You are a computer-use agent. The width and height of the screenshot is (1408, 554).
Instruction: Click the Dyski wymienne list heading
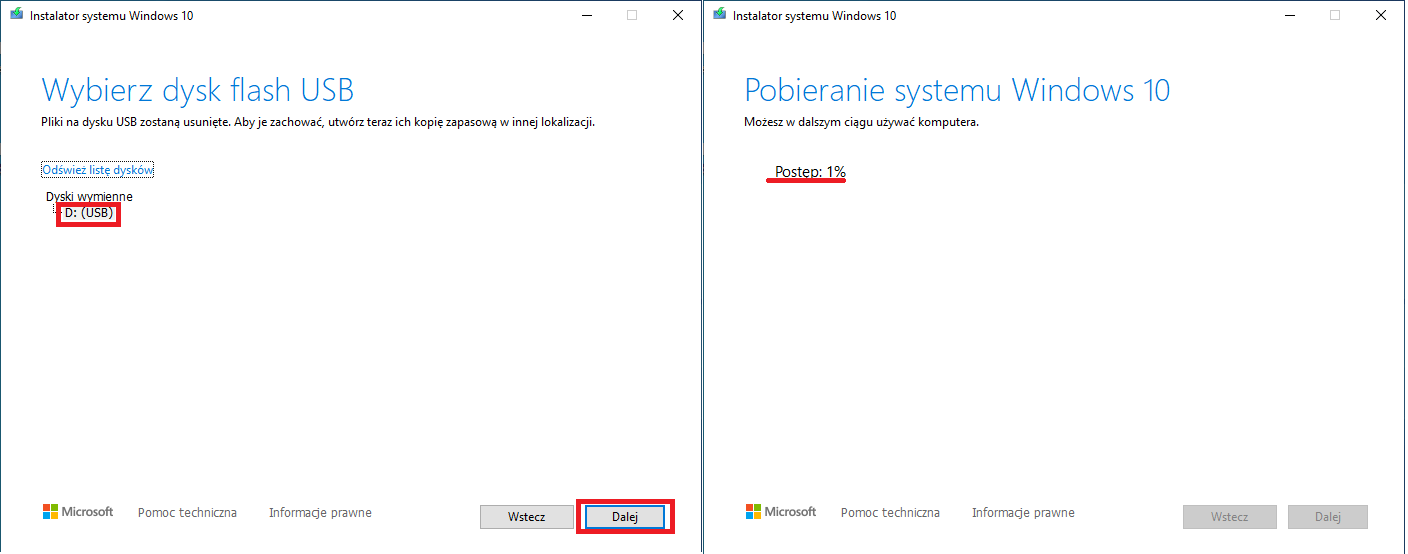[89, 196]
